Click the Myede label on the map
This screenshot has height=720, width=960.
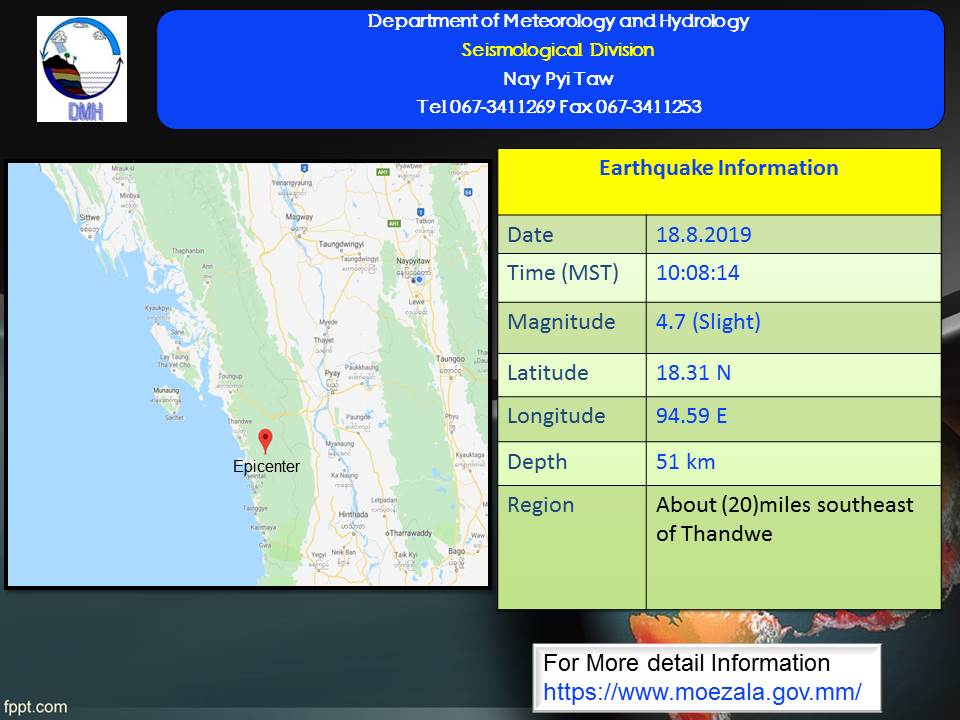[328, 322]
